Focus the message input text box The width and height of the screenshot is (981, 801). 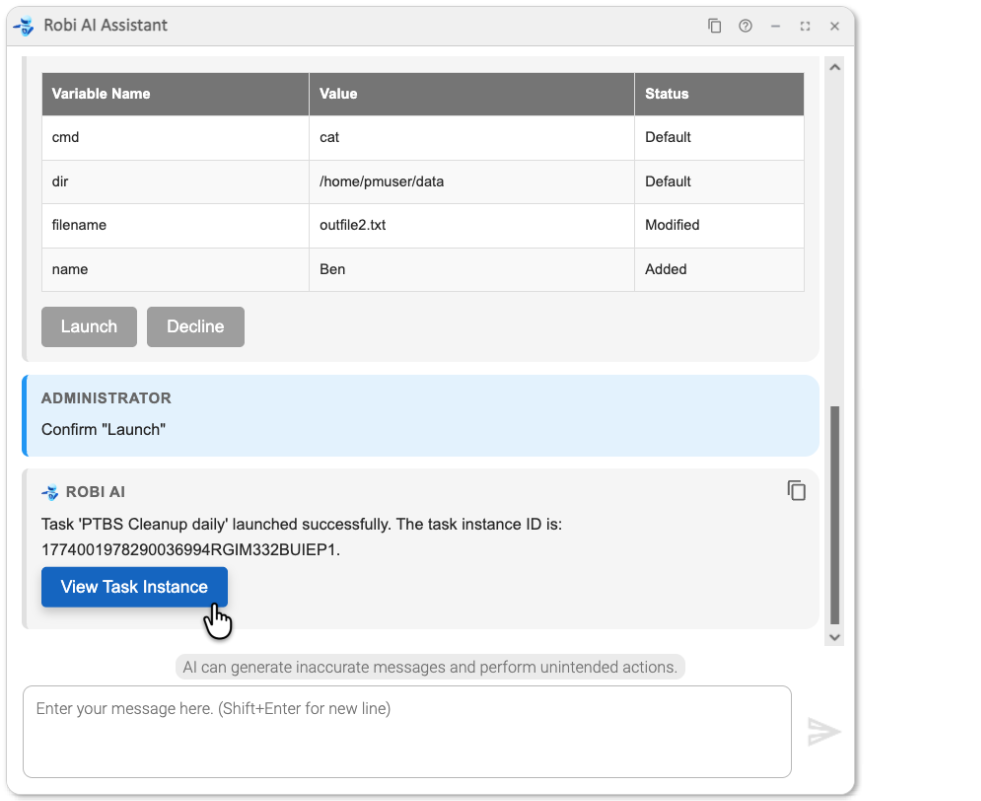point(407,731)
